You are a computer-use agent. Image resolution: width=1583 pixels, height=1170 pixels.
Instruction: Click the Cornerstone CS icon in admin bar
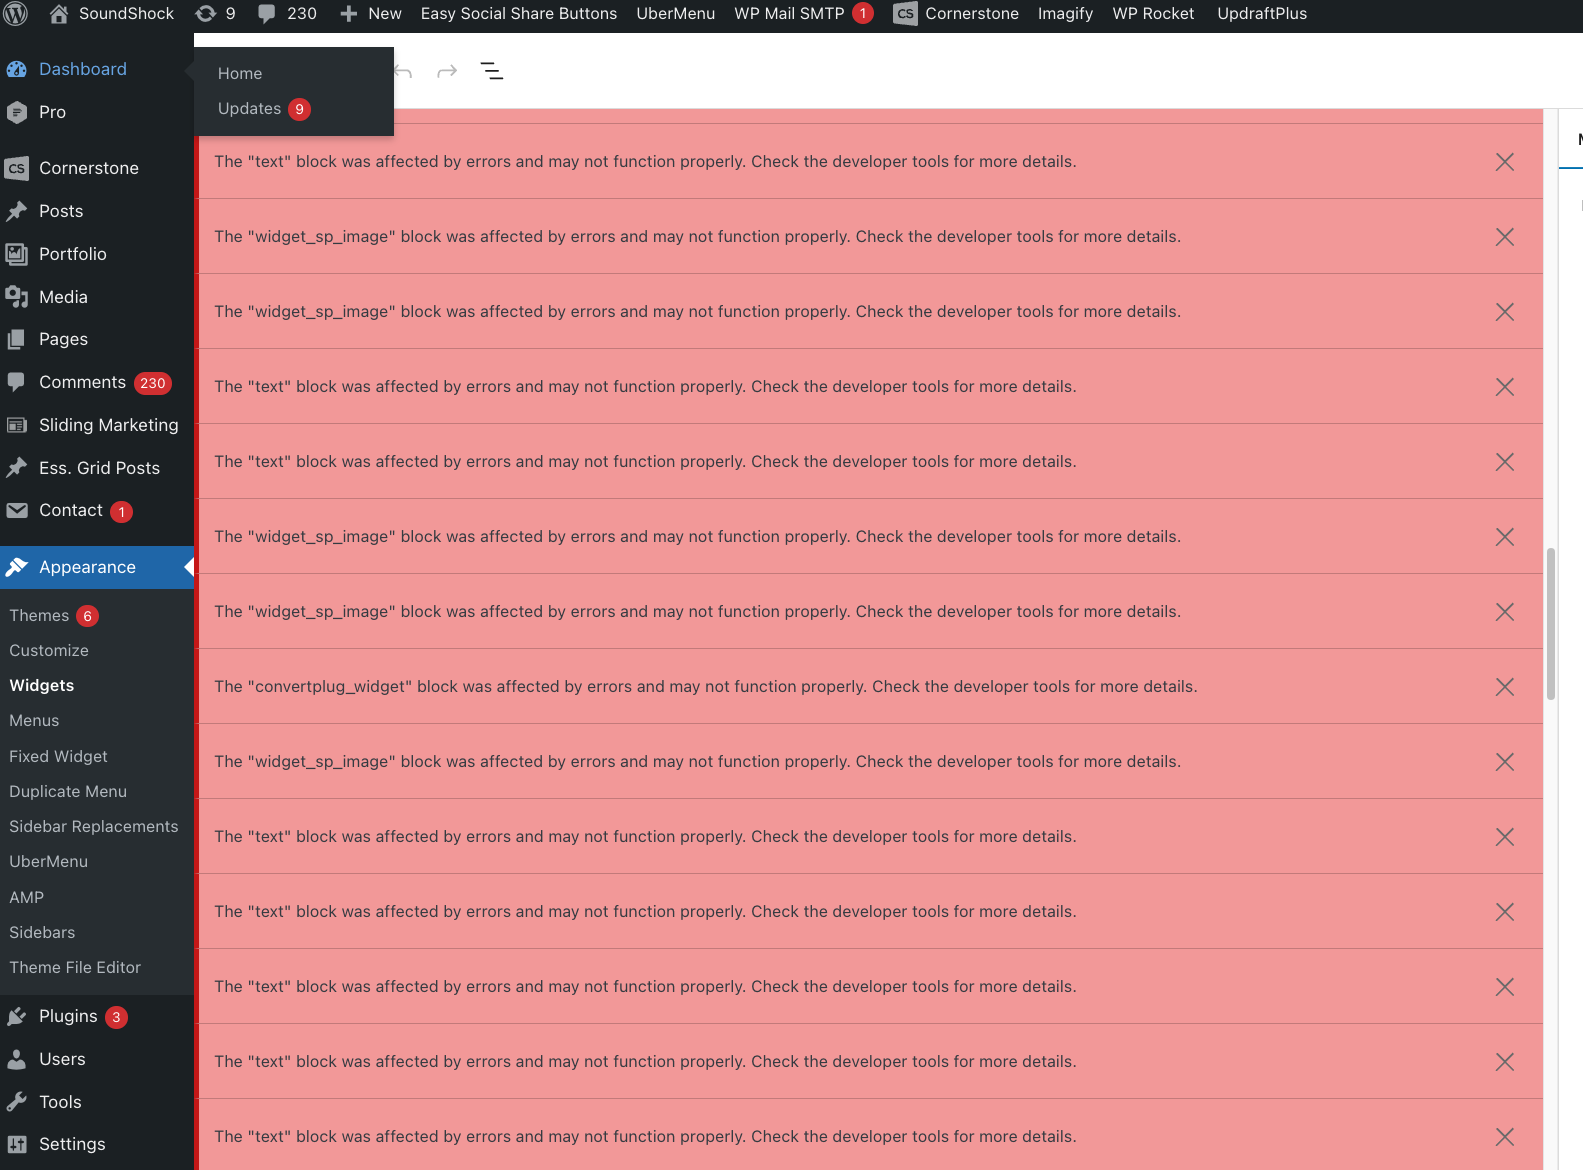point(905,14)
